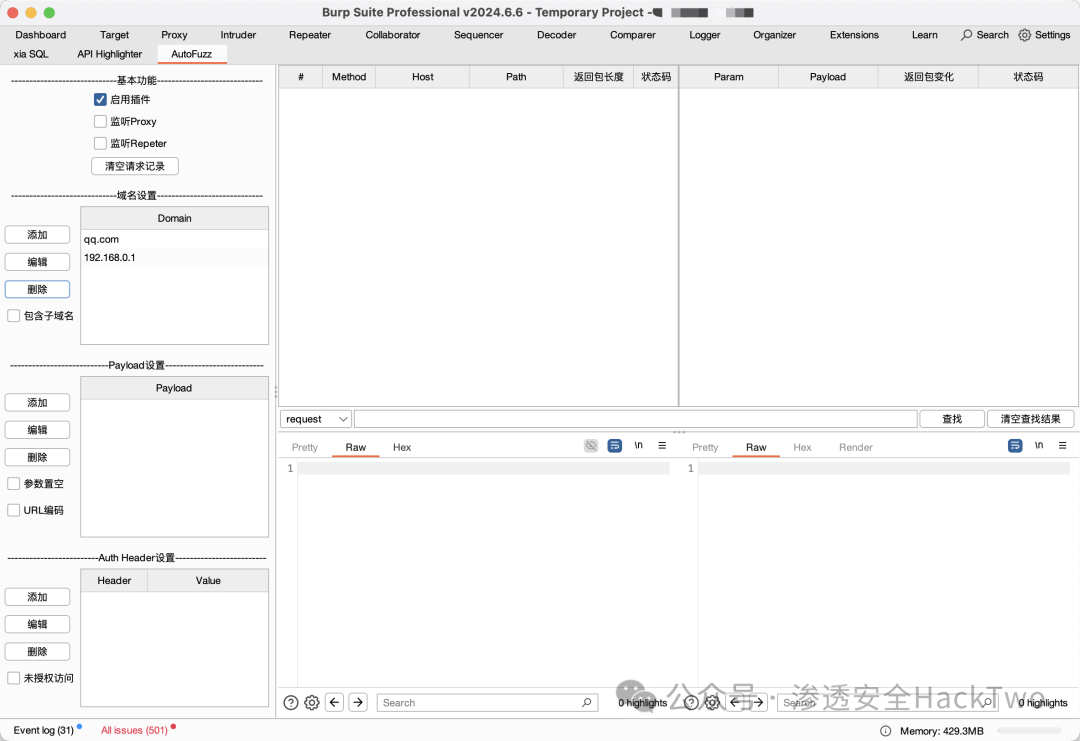
Task: Click the info icon beside Memory
Action: 886,731
